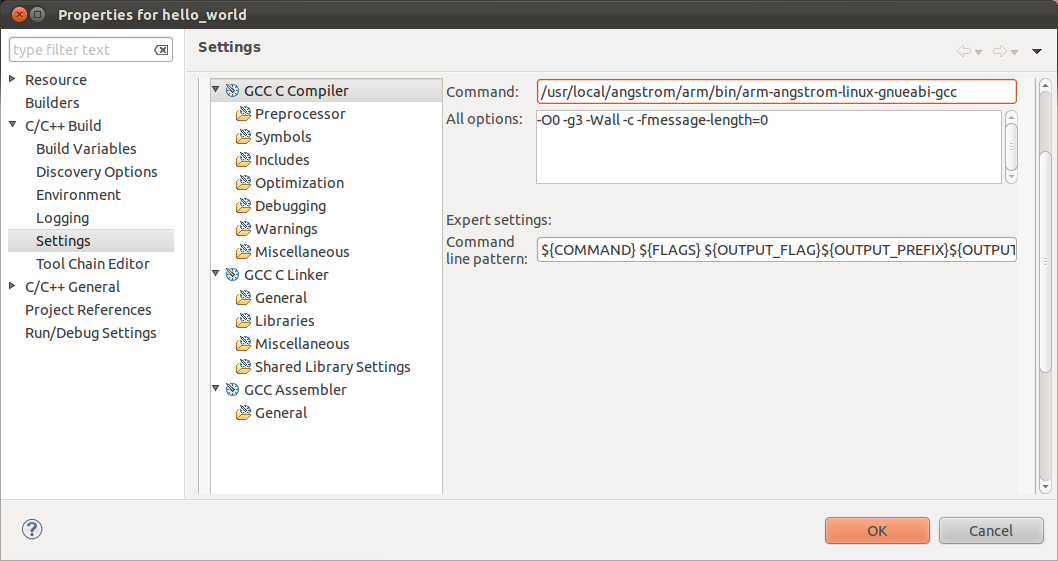Expand the Resource category
The image size is (1058, 561).
click(12, 79)
